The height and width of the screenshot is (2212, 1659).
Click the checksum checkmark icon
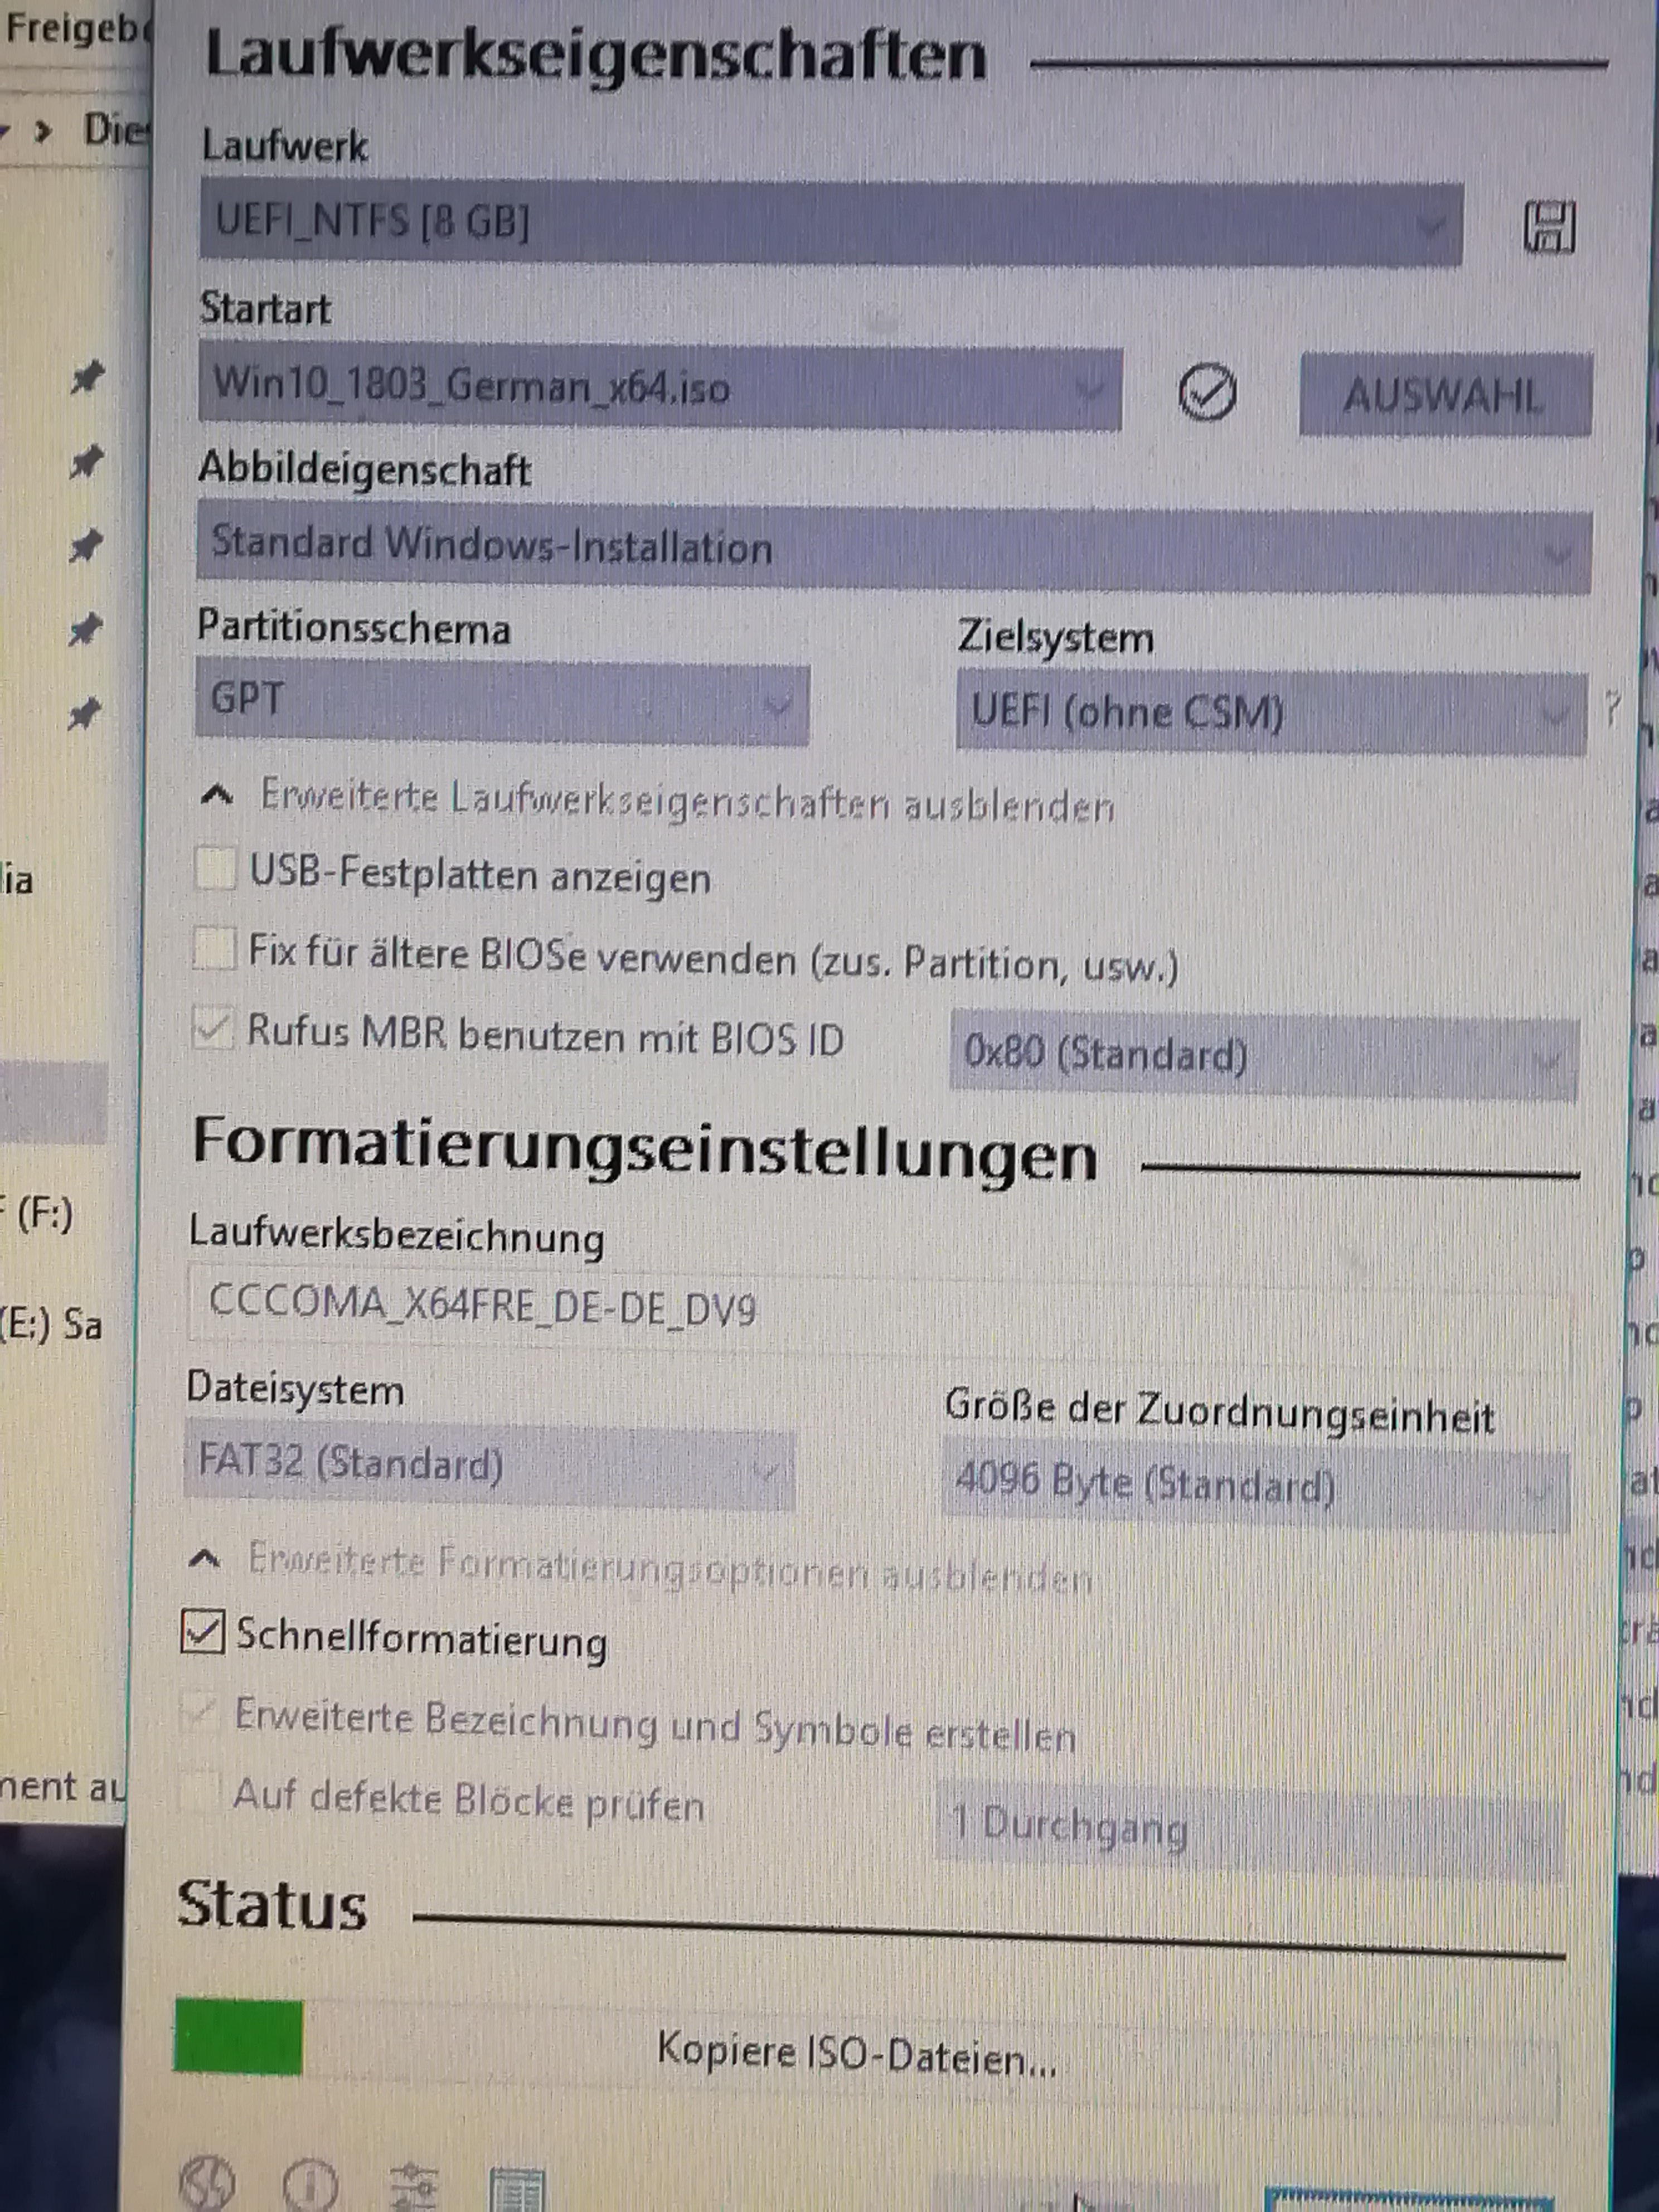click(x=1207, y=391)
